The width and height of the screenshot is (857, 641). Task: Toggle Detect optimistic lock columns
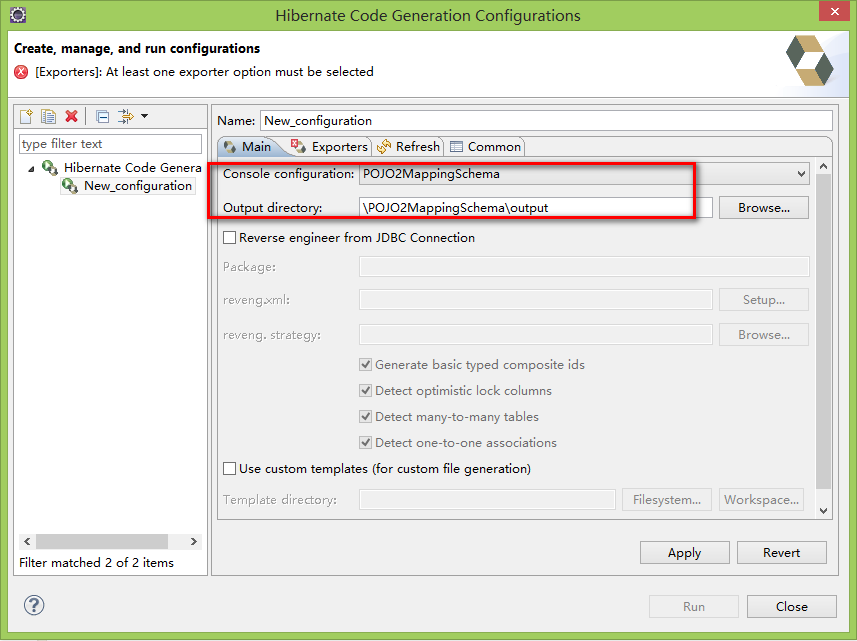[366, 391]
